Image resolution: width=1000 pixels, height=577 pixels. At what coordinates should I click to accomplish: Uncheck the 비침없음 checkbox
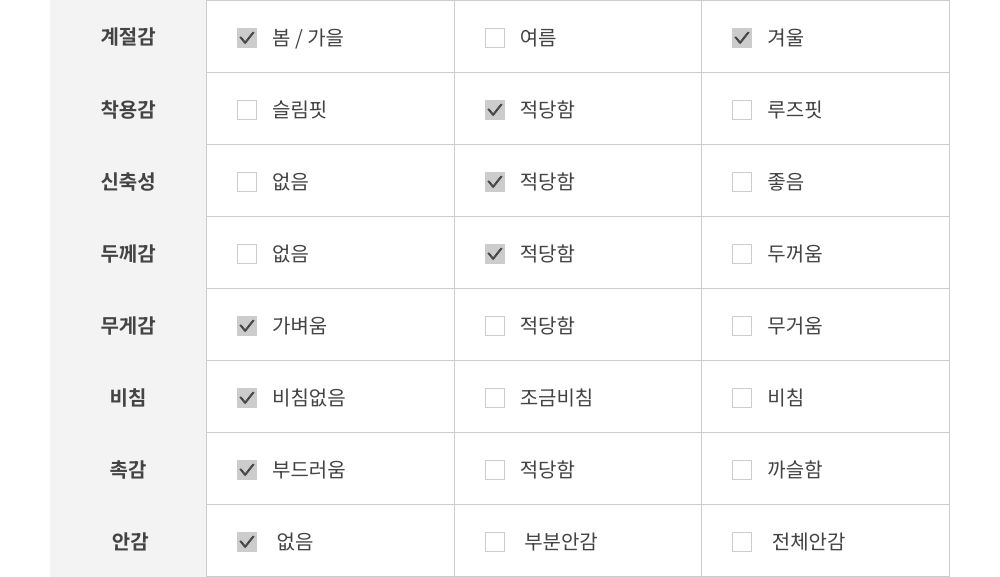(x=247, y=398)
